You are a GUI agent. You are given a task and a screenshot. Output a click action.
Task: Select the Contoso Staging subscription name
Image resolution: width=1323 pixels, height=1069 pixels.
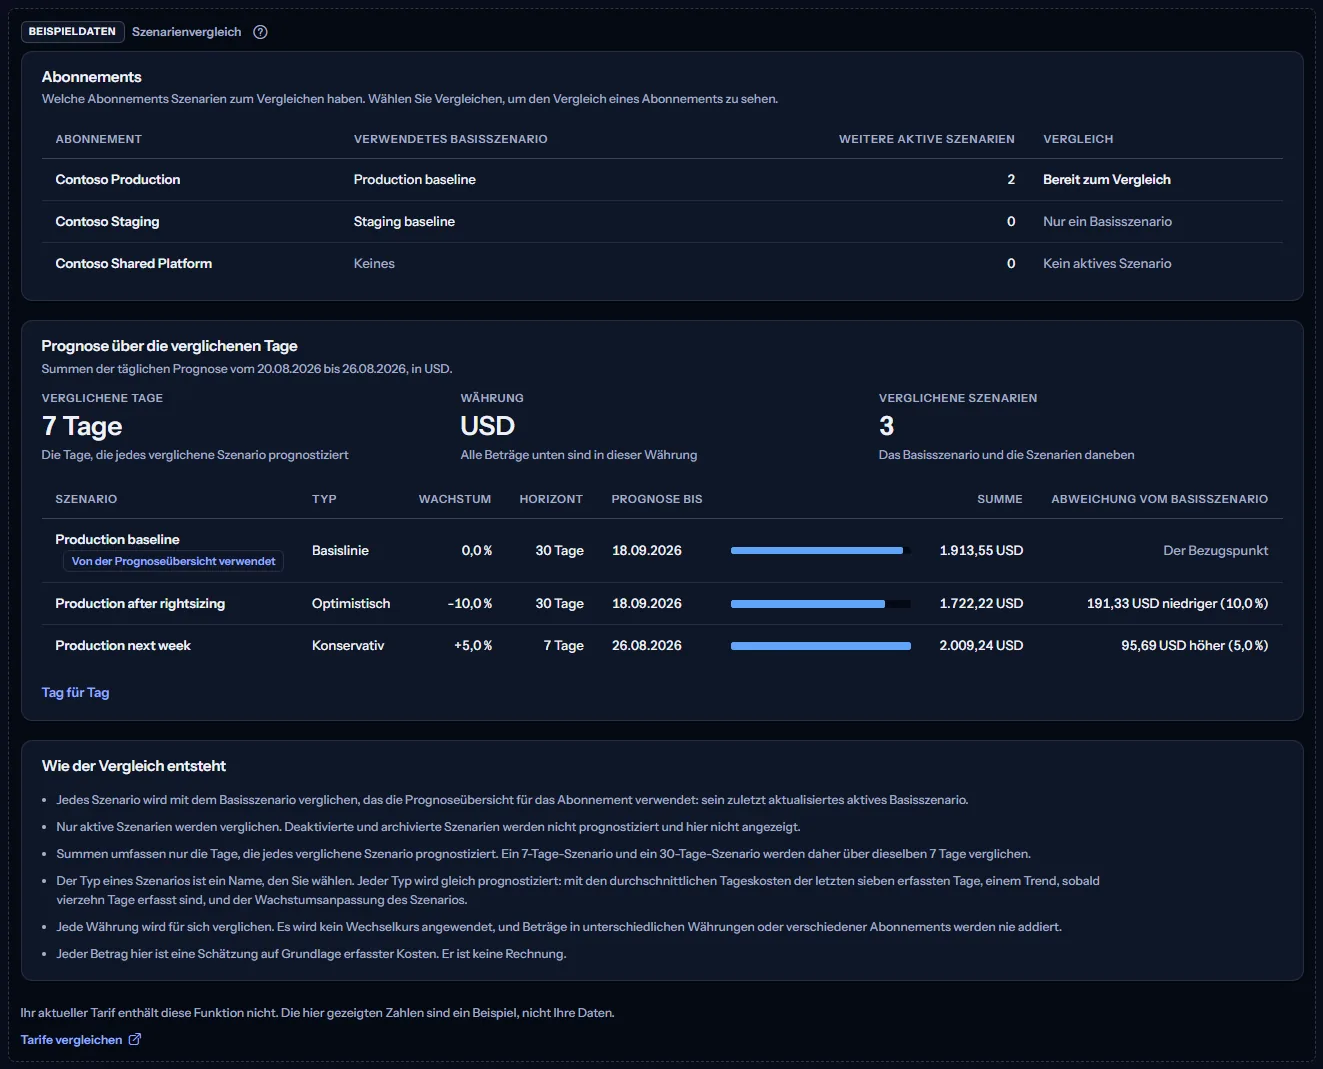[107, 222]
